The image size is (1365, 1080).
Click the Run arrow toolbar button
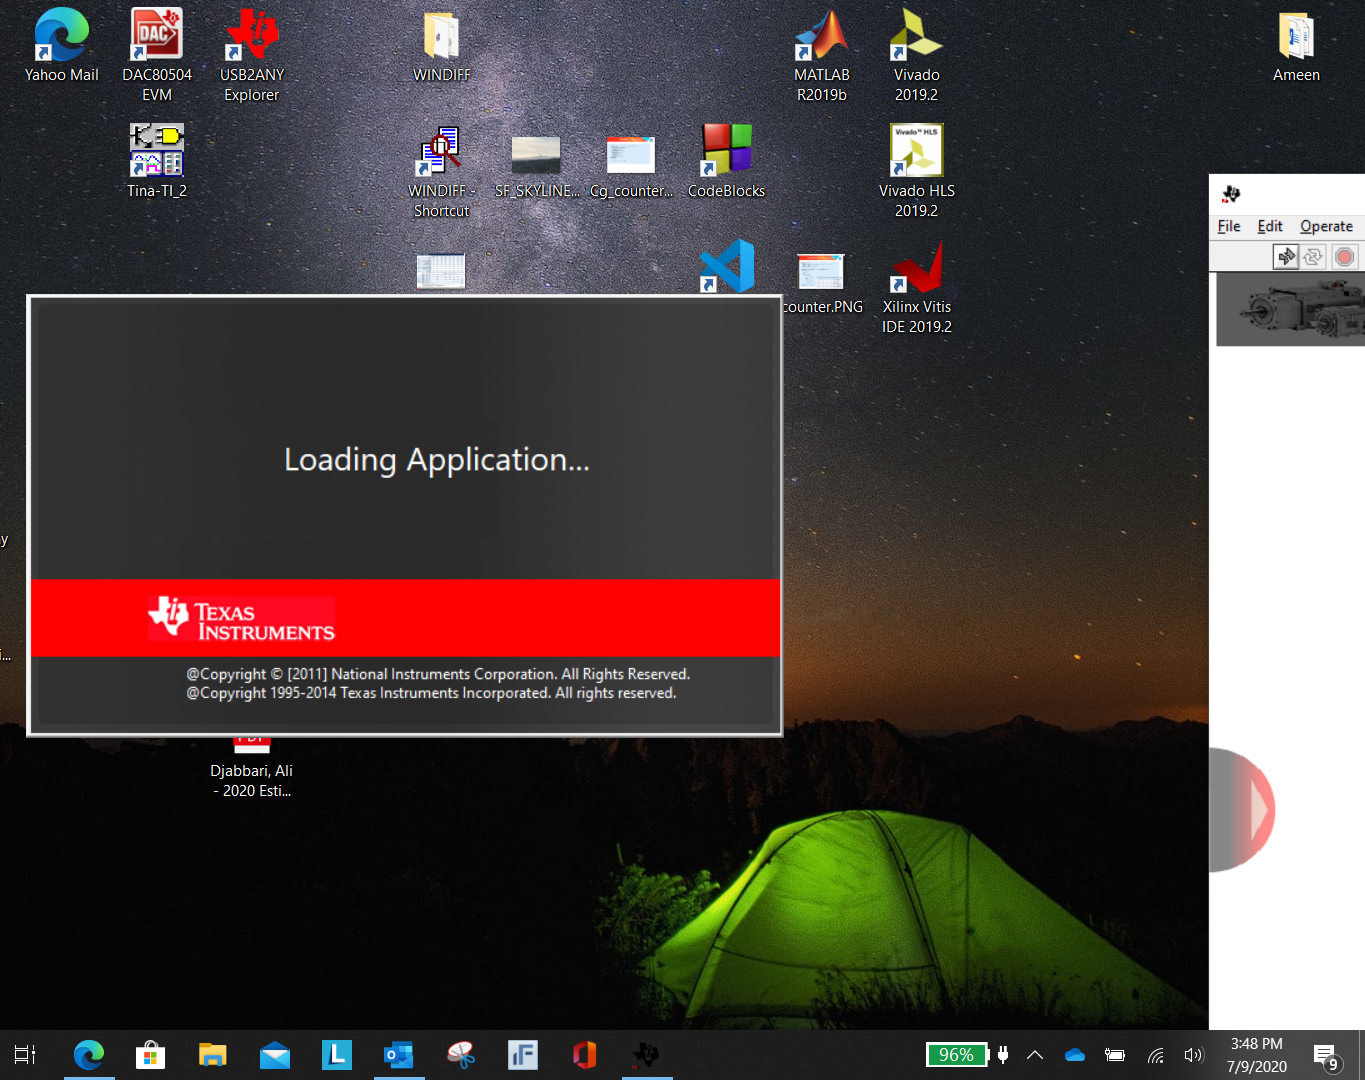tap(1286, 257)
